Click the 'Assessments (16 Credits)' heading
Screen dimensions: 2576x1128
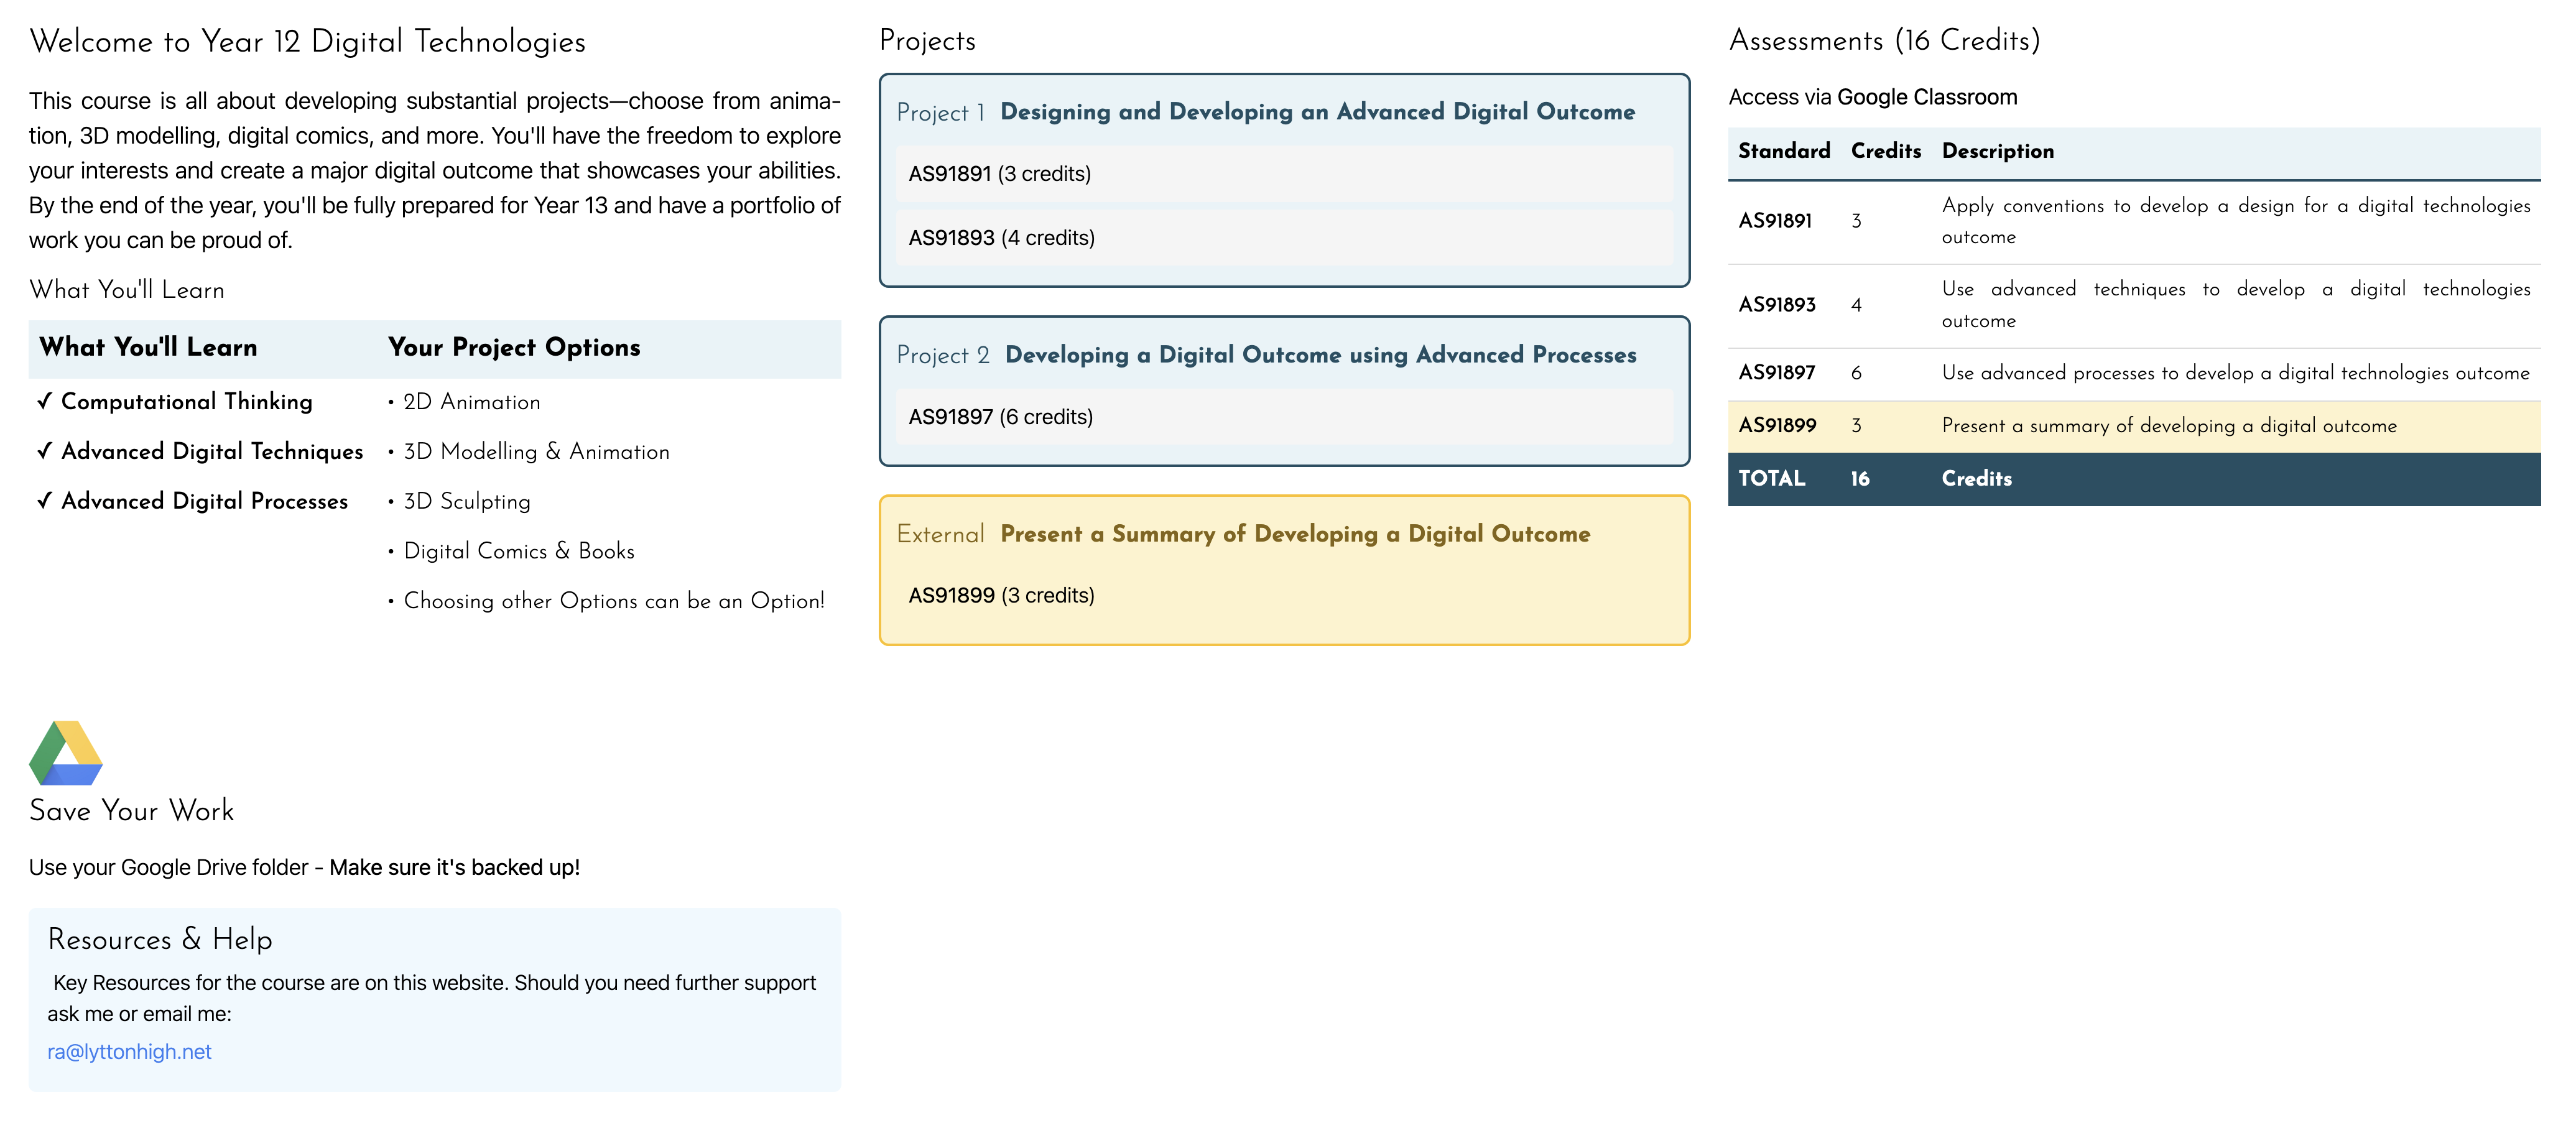click(1884, 40)
